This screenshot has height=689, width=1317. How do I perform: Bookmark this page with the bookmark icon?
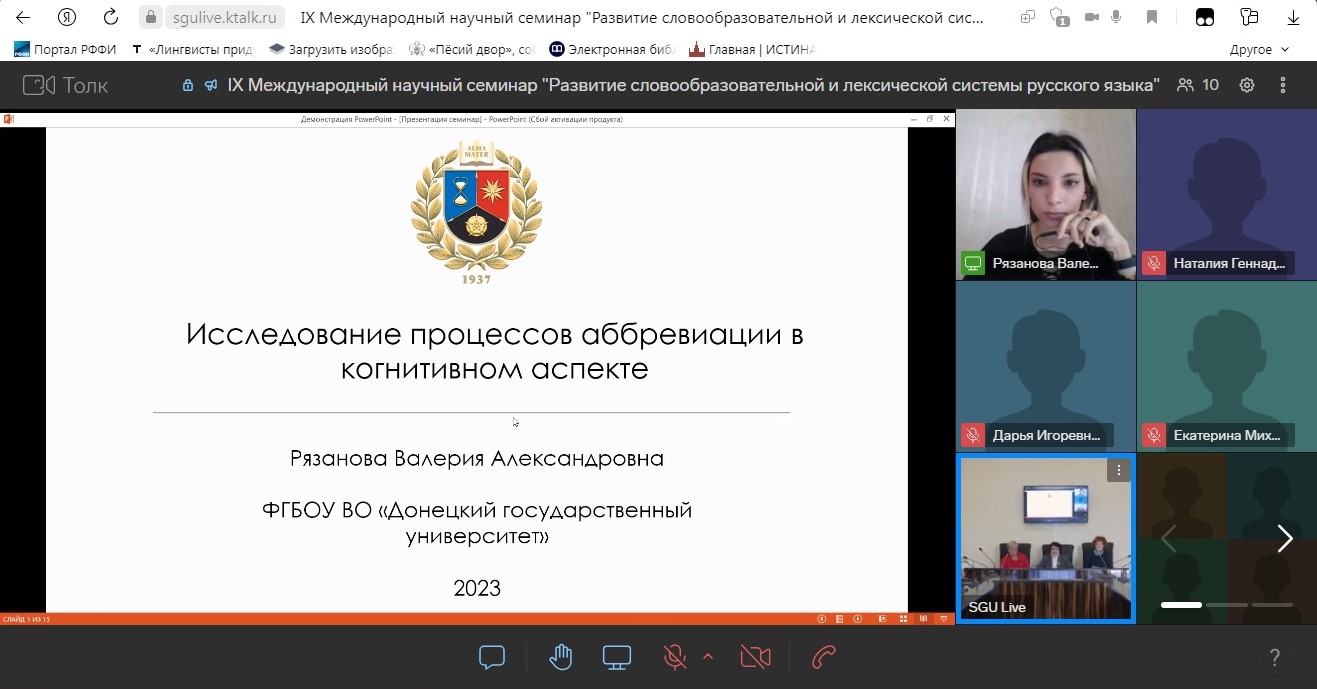pos(1152,18)
